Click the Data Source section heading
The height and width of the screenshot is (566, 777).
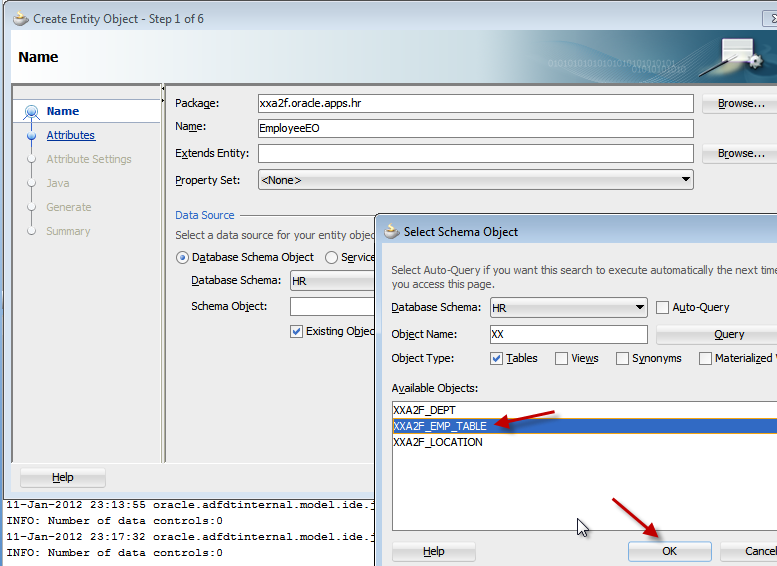pyautogui.click(x=205, y=215)
